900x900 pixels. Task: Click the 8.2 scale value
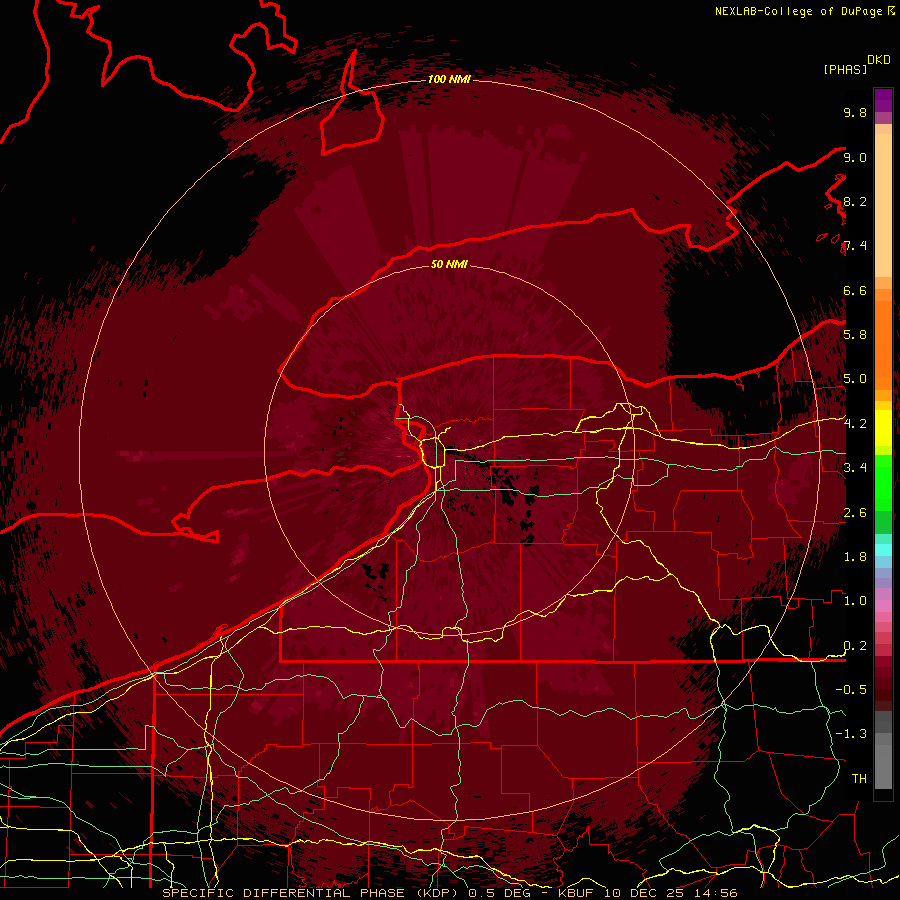pyautogui.click(x=855, y=201)
